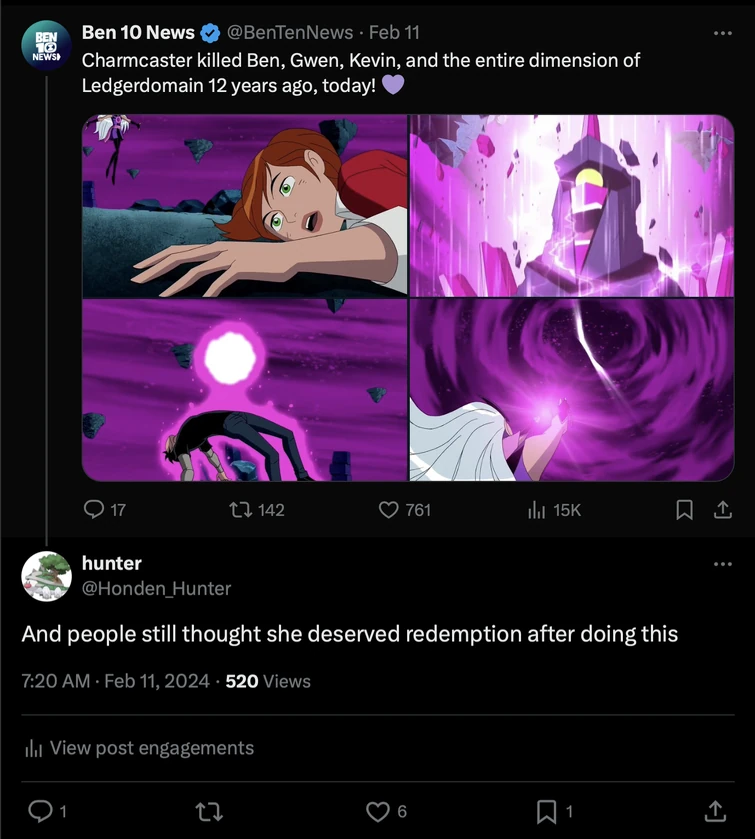Expand the Feb 11 timestamp details
The image size is (755, 839).
(x=390, y=31)
